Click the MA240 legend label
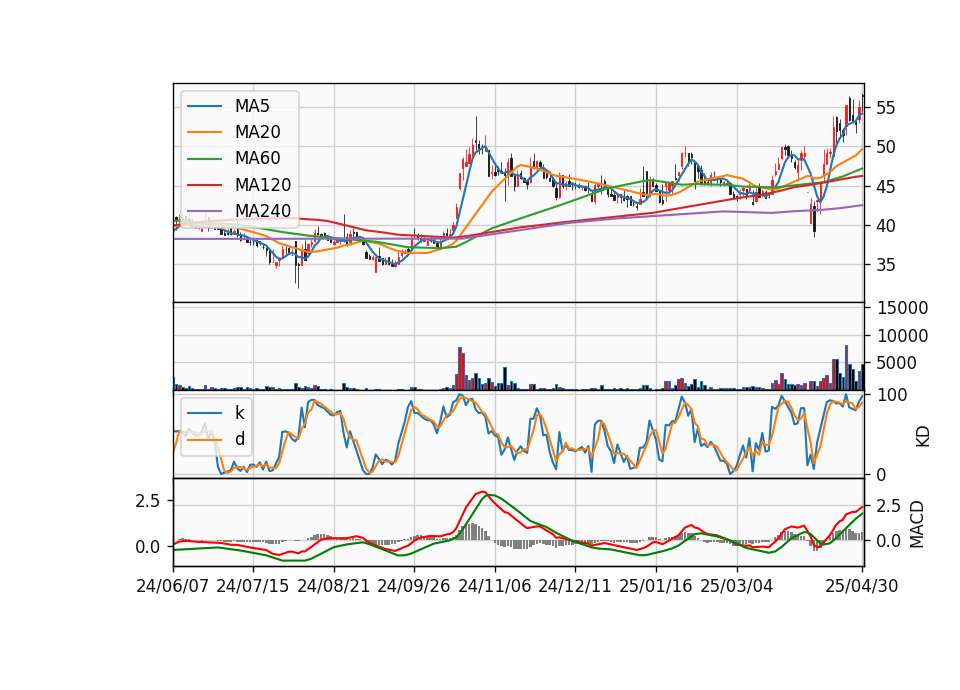 click(263, 211)
